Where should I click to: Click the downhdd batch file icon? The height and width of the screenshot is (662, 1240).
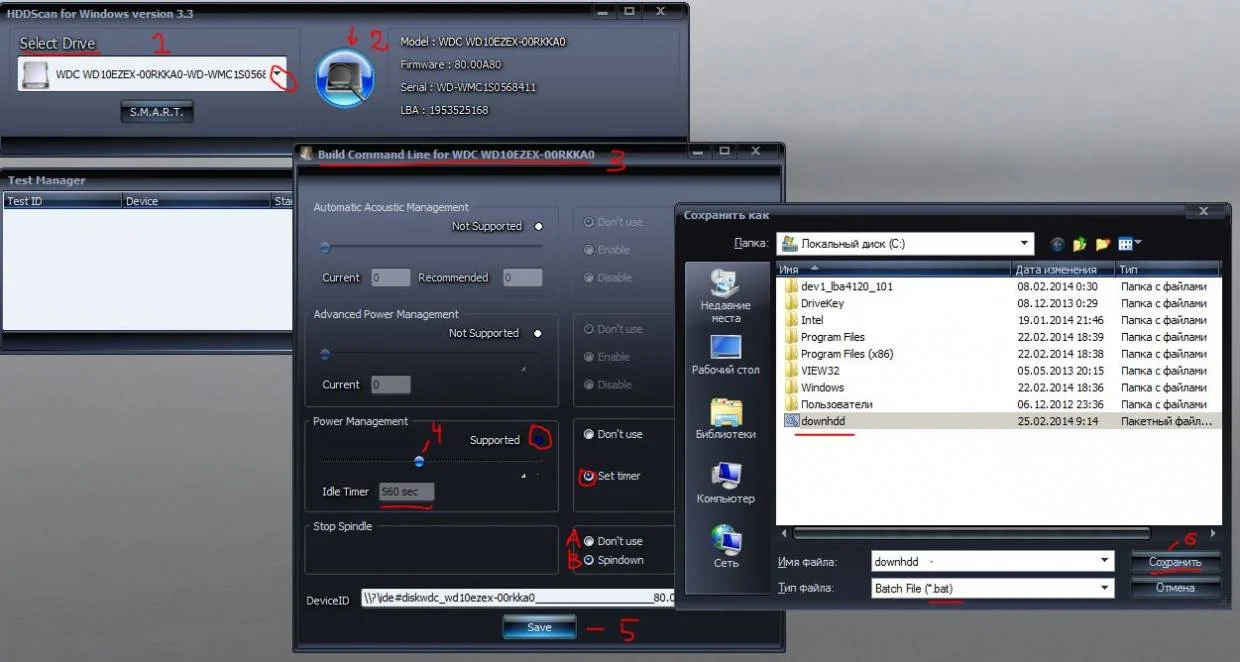tap(791, 421)
